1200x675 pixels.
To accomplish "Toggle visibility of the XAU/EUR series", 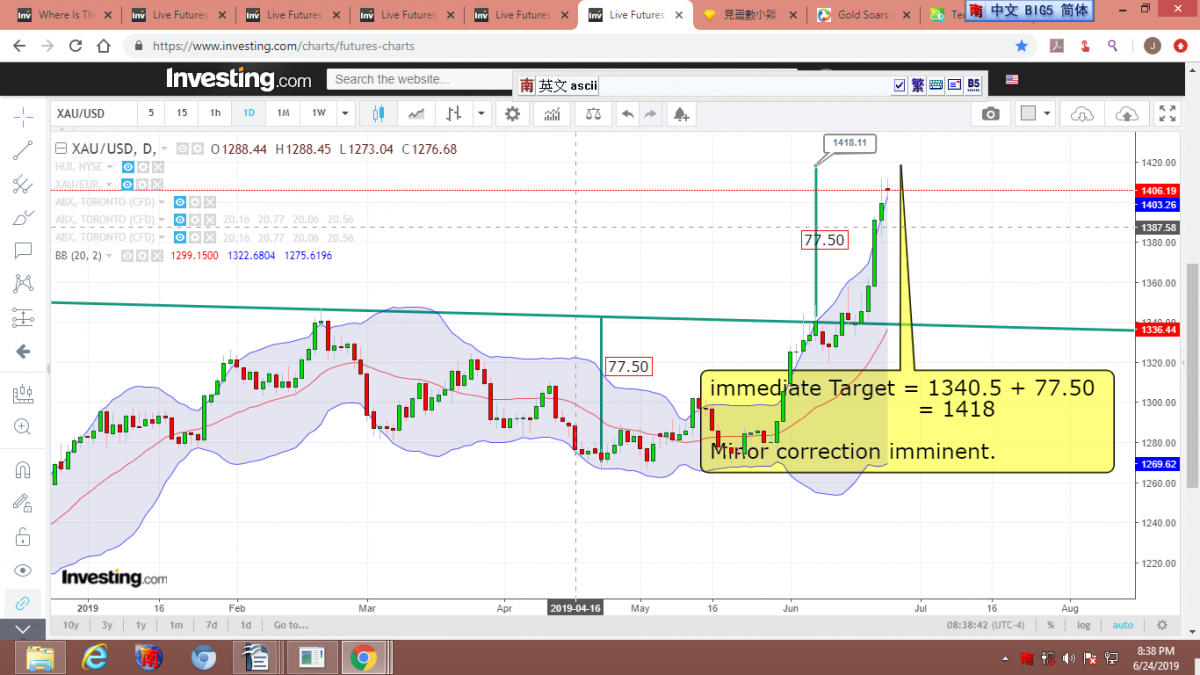I will pyautogui.click(x=128, y=184).
